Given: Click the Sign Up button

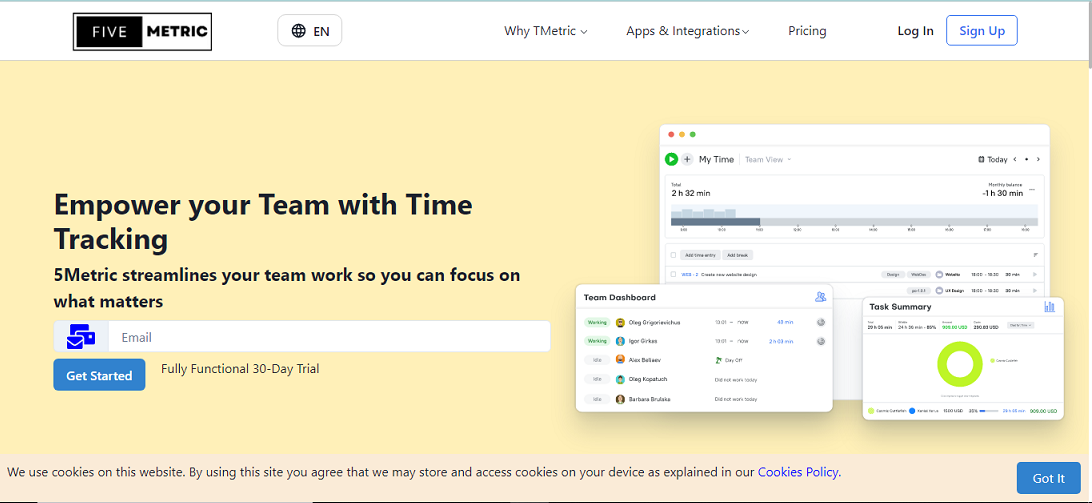Looking at the screenshot, I should 981,31.
